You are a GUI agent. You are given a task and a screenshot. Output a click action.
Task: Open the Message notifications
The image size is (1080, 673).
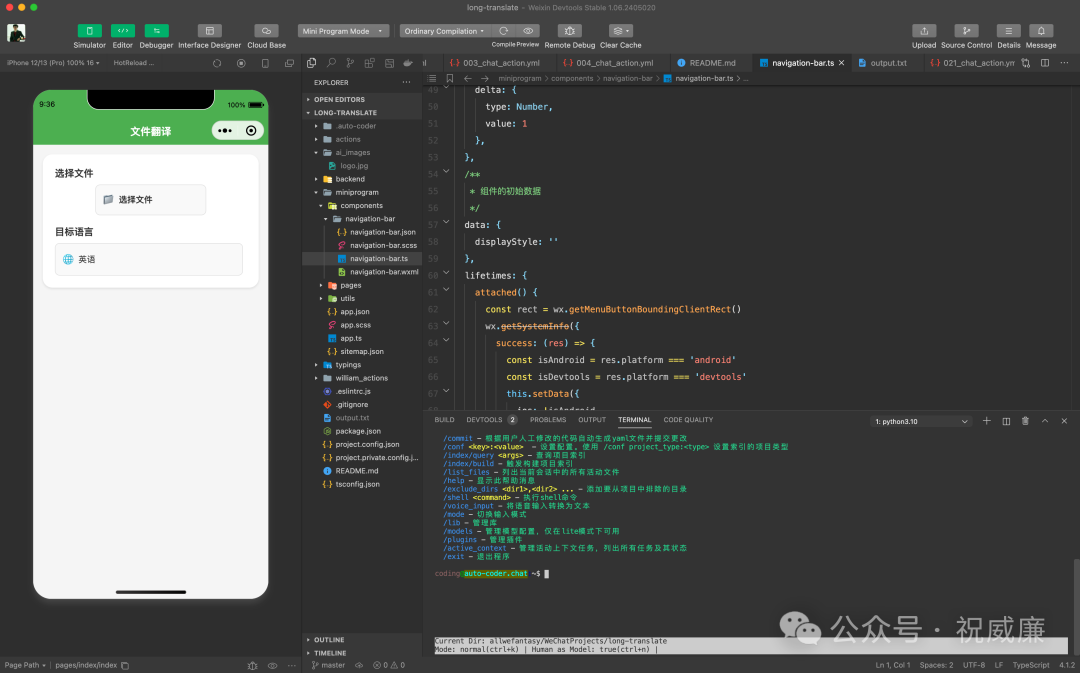[1041, 31]
